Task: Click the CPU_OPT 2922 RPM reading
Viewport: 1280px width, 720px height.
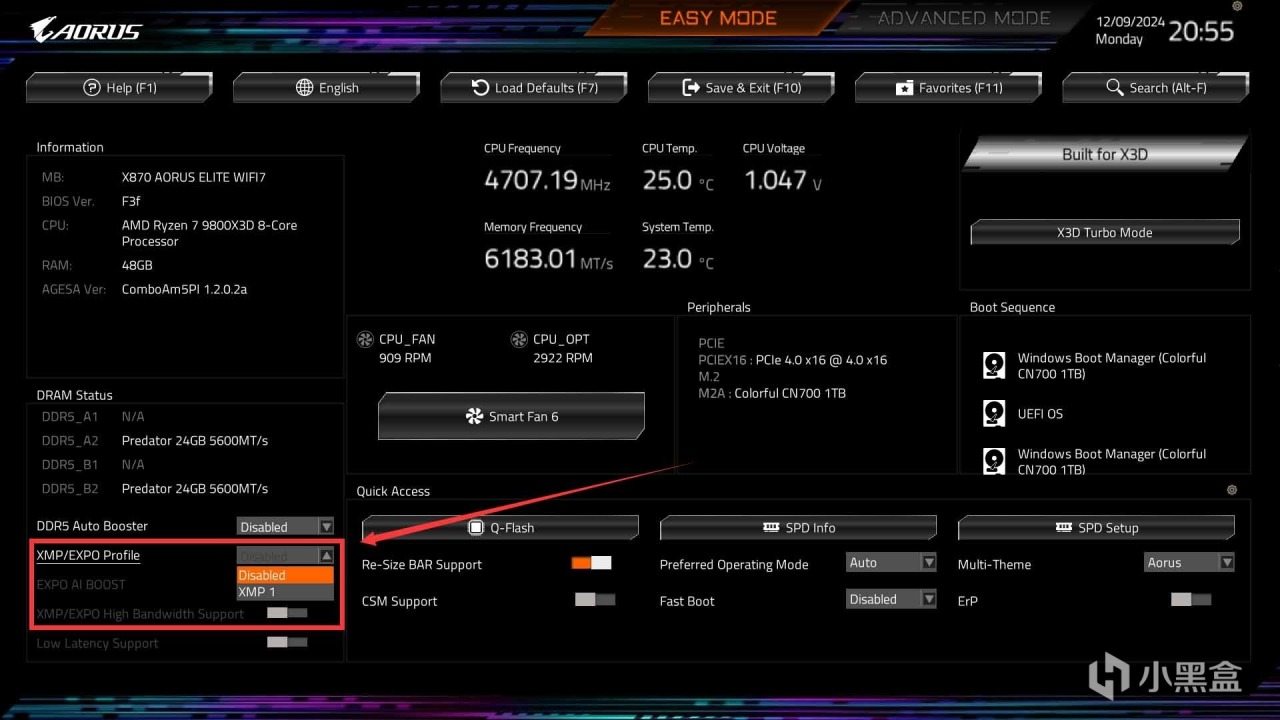Action: click(x=563, y=357)
